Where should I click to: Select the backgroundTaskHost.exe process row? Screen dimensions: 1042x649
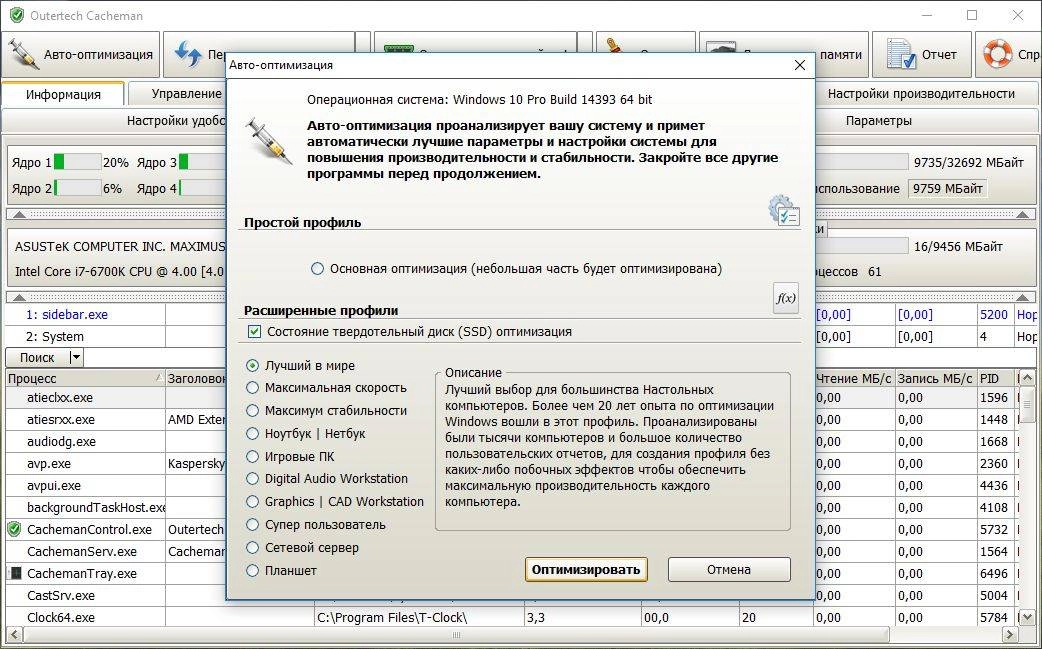coord(96,508)
